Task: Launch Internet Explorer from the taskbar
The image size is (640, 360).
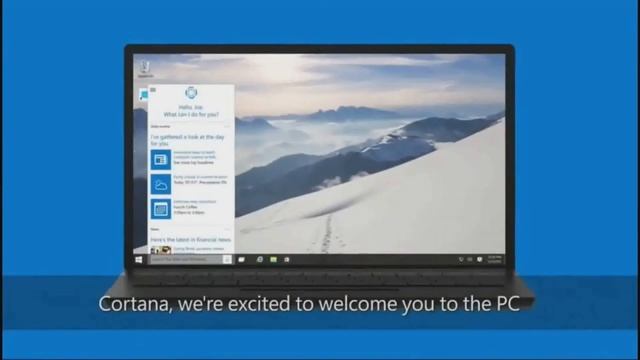Action: [x=260, y=260]
